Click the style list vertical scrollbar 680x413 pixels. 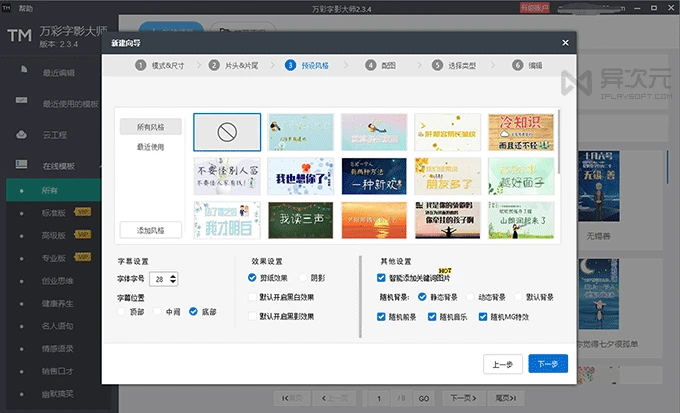(x=559, y=142)
